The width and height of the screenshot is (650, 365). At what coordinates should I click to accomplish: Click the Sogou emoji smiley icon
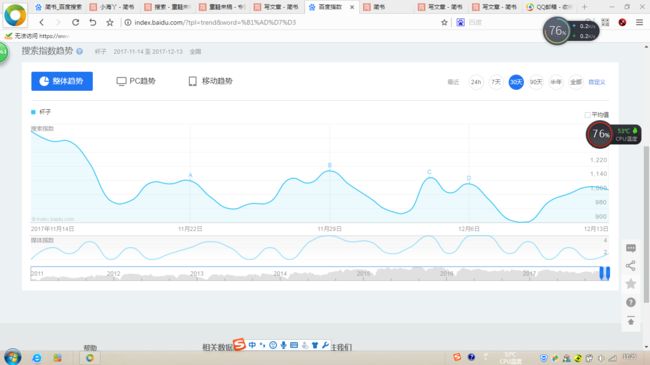pyautogui.click(x=273, y=345)
